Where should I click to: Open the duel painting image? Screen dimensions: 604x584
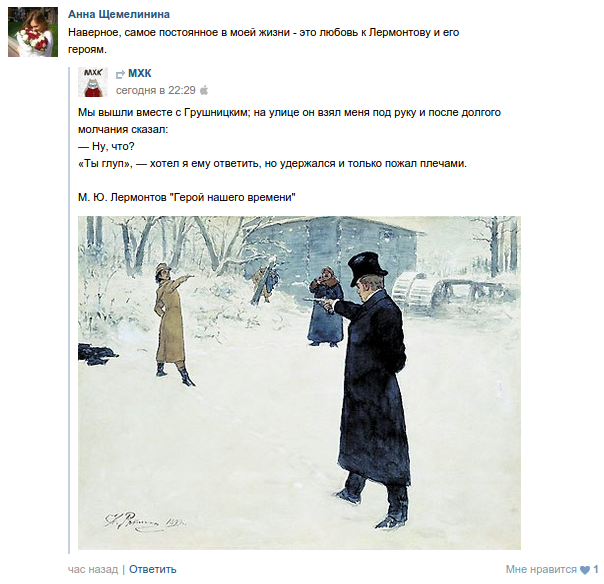[299, 383]
